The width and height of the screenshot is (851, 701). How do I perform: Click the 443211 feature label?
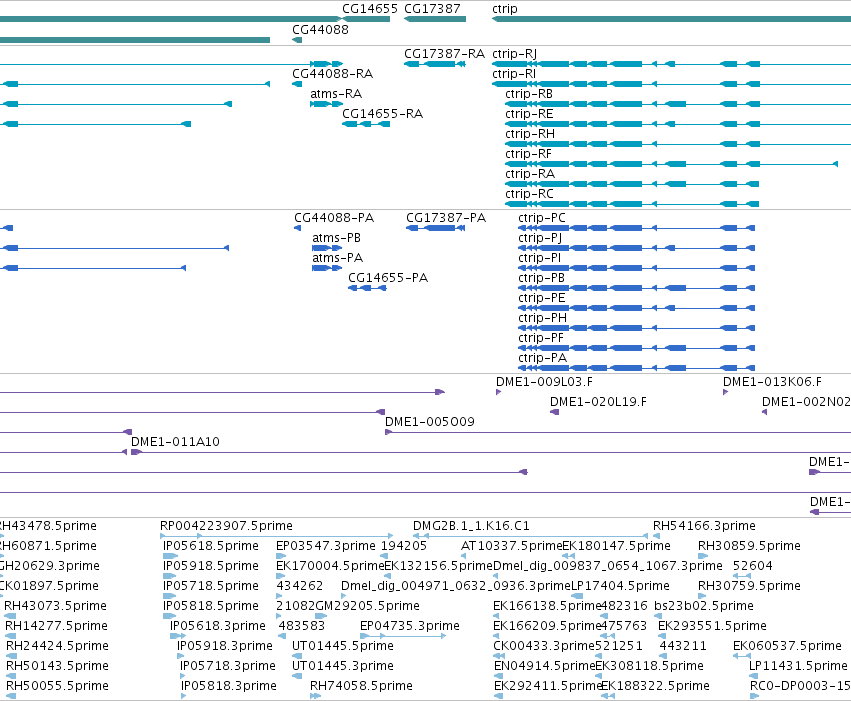(x=683, y=647)
